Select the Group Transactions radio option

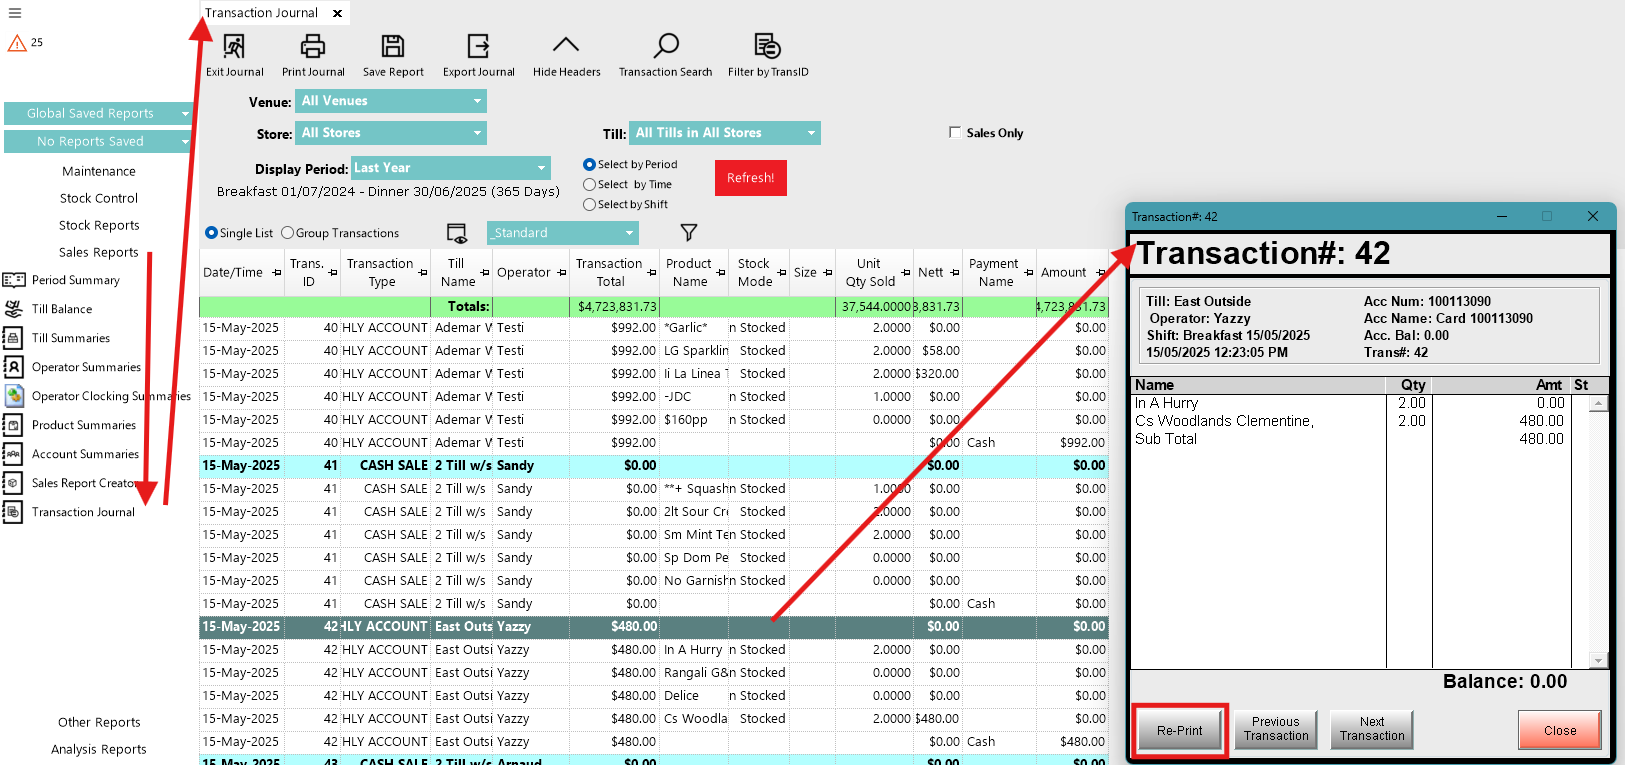pos(288,233)
